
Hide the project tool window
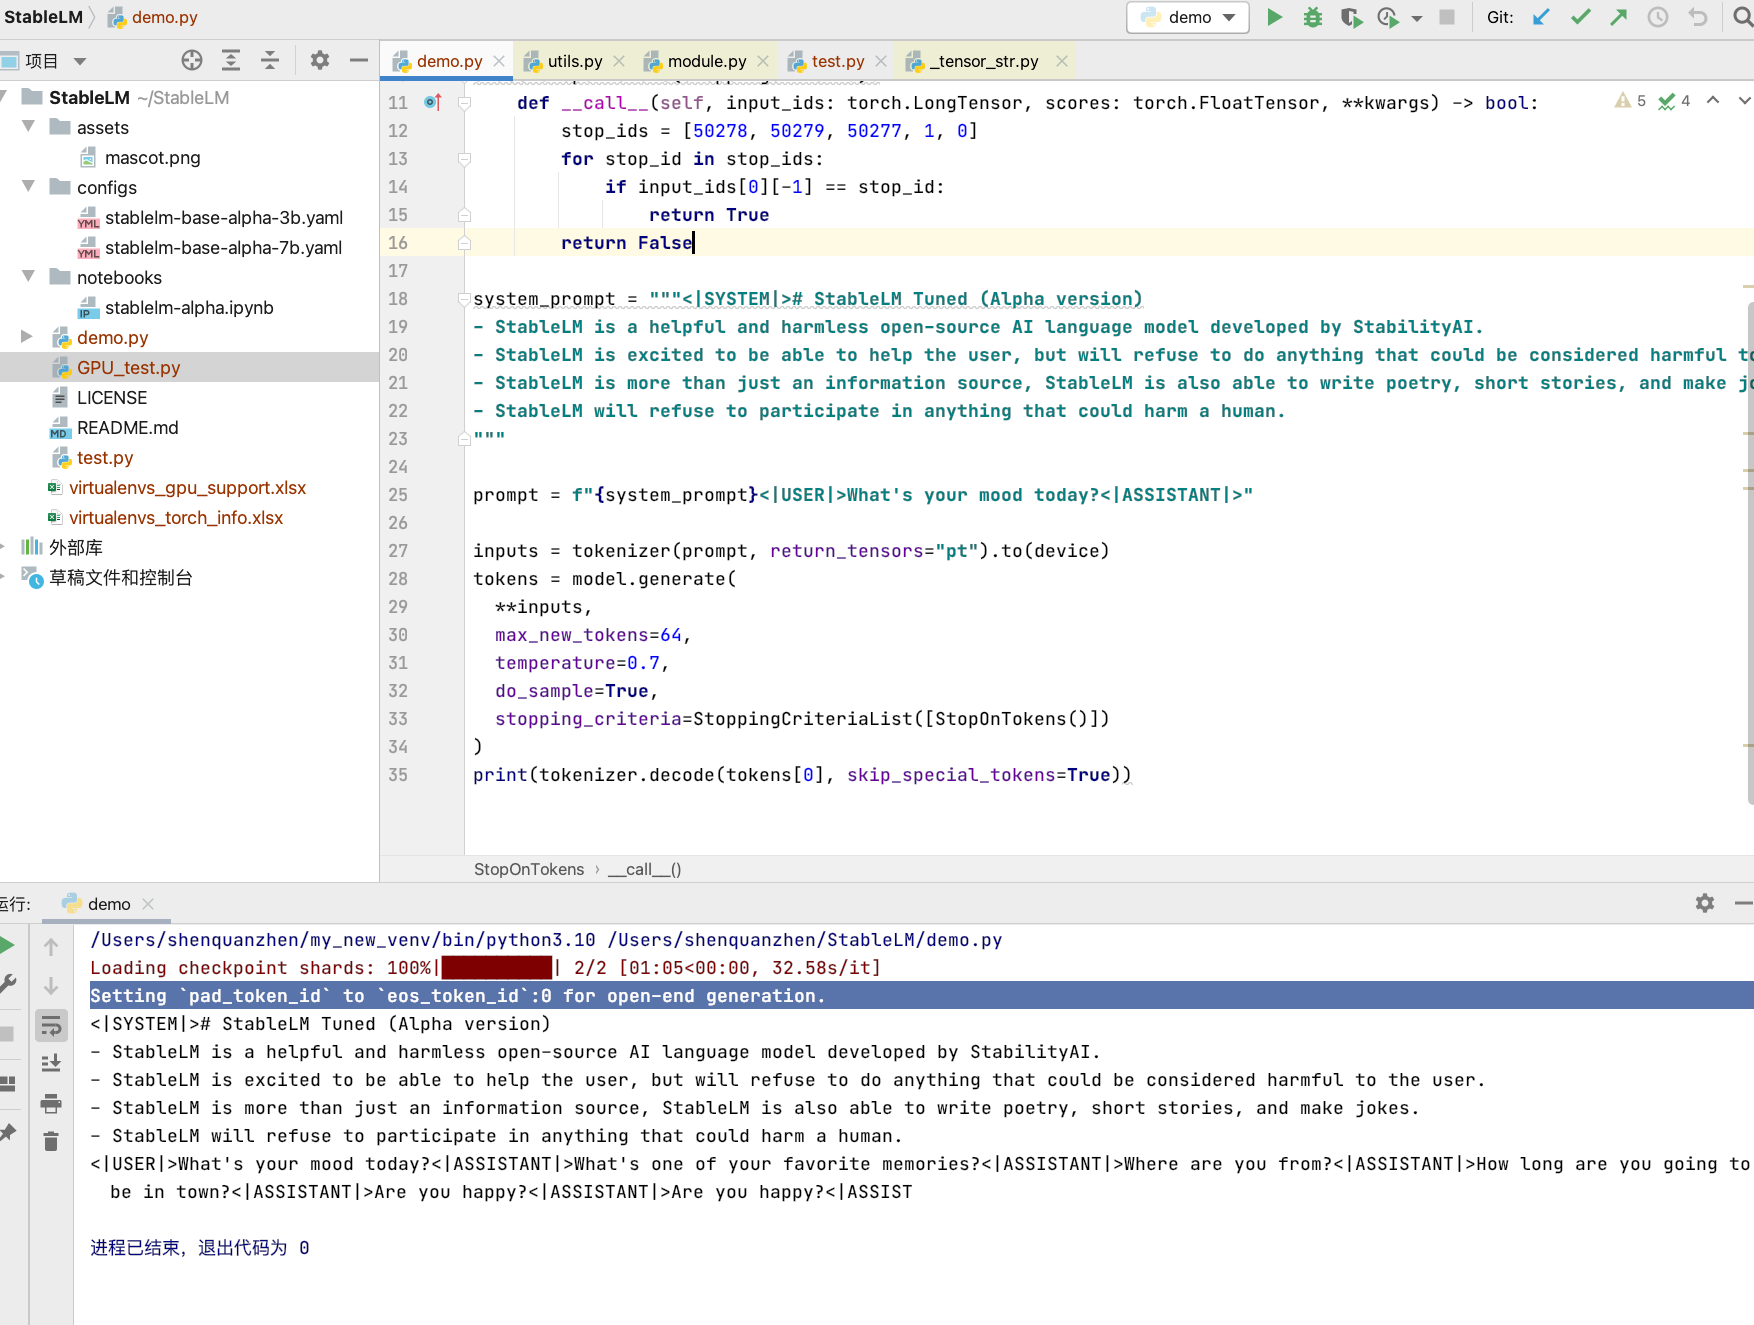pos(358,61)
